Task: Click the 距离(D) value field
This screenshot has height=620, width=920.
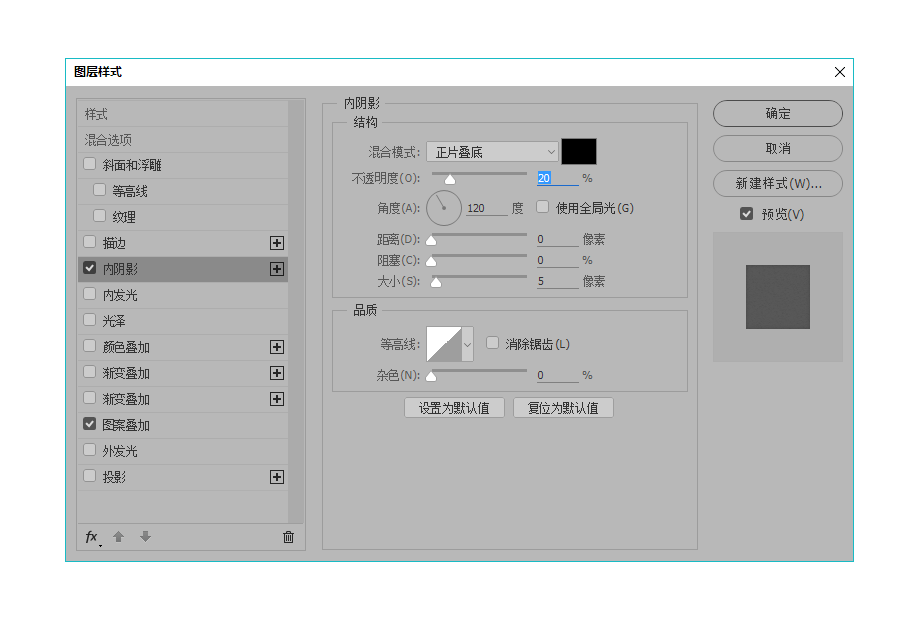Action: click(x=557, y=239)
